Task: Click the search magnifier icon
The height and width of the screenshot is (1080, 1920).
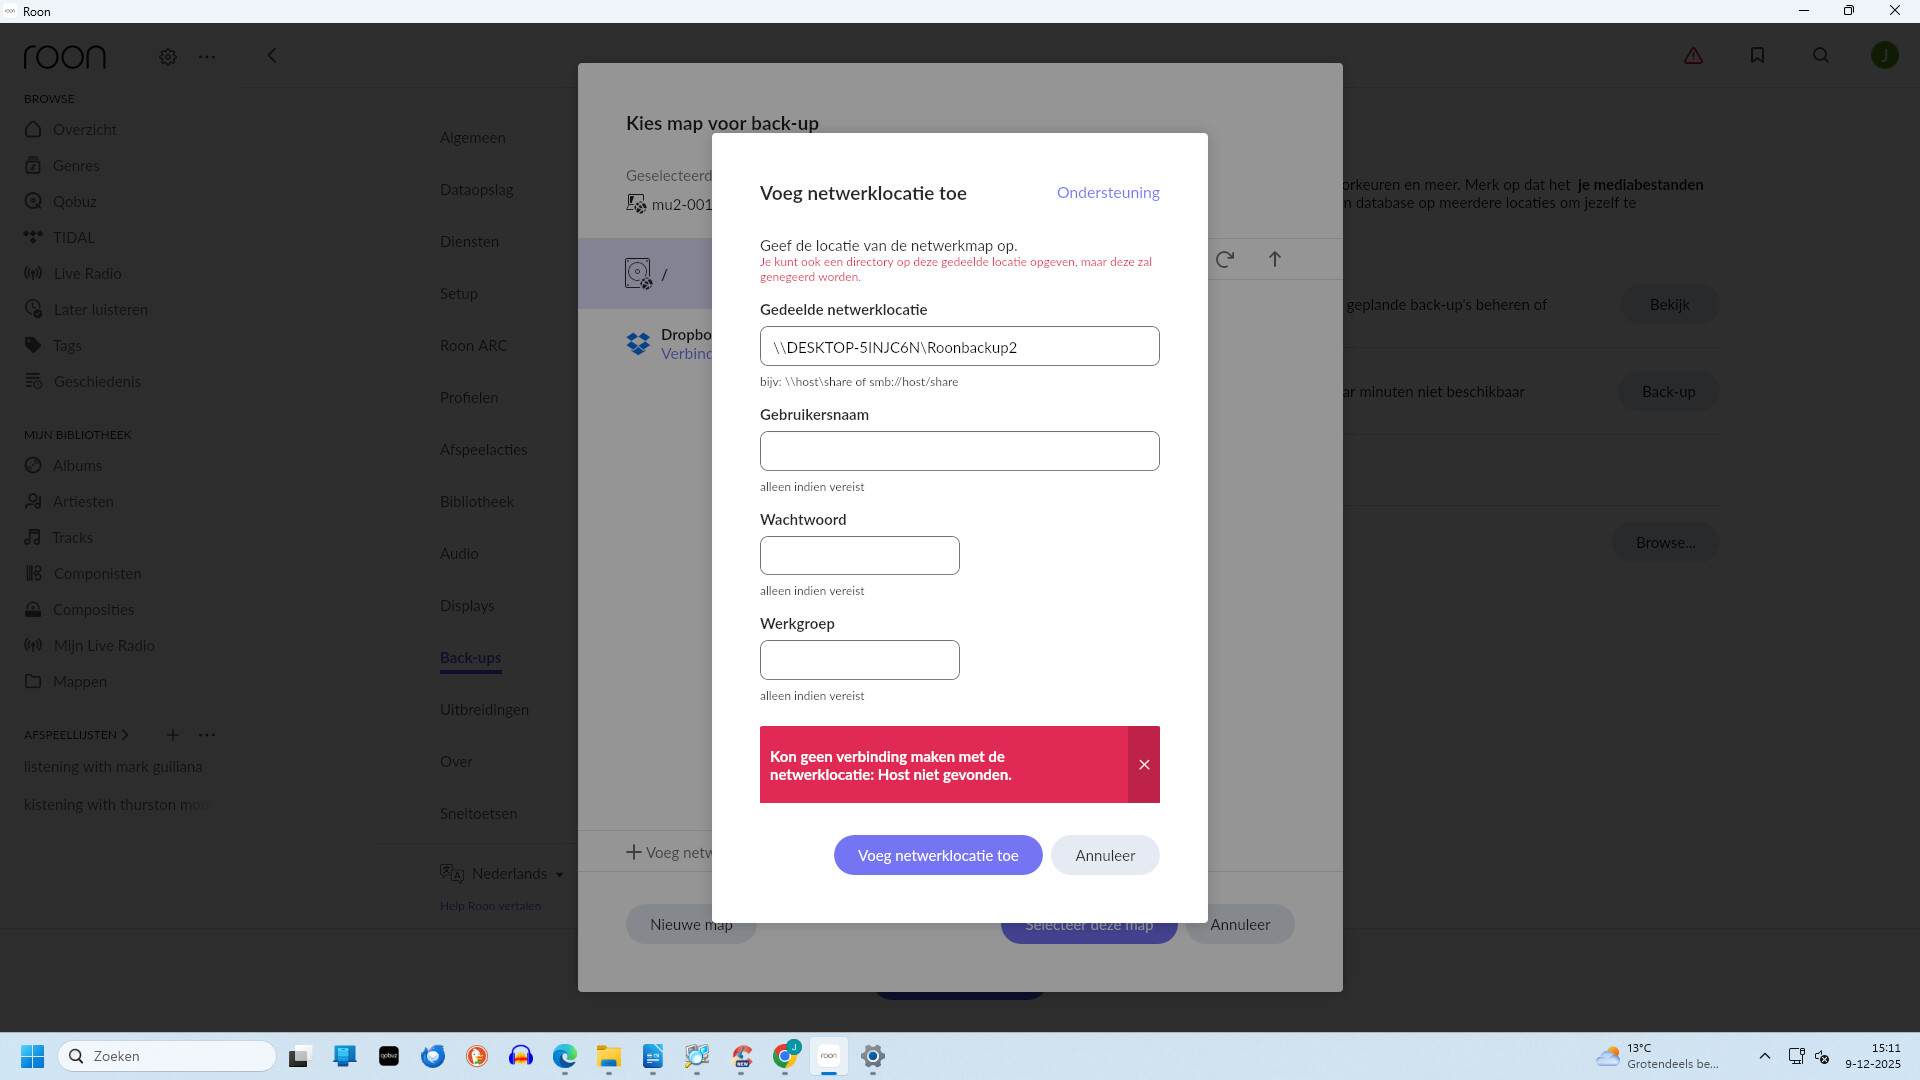Action: [x=1821, y=56]
